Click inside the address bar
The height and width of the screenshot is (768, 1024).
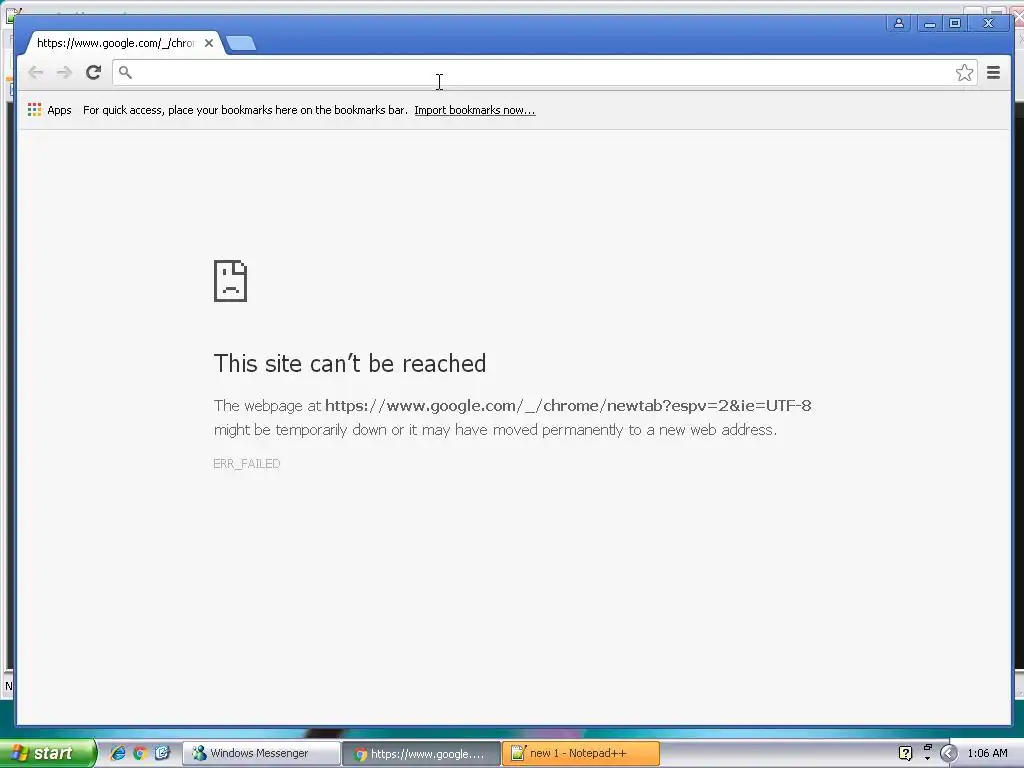coord(545,72)
